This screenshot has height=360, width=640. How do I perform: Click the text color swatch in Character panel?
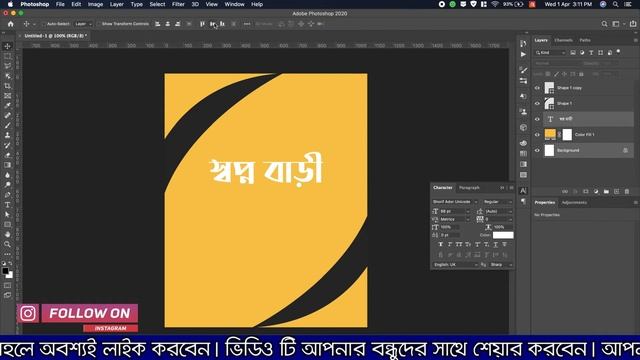tap(503, 235)
